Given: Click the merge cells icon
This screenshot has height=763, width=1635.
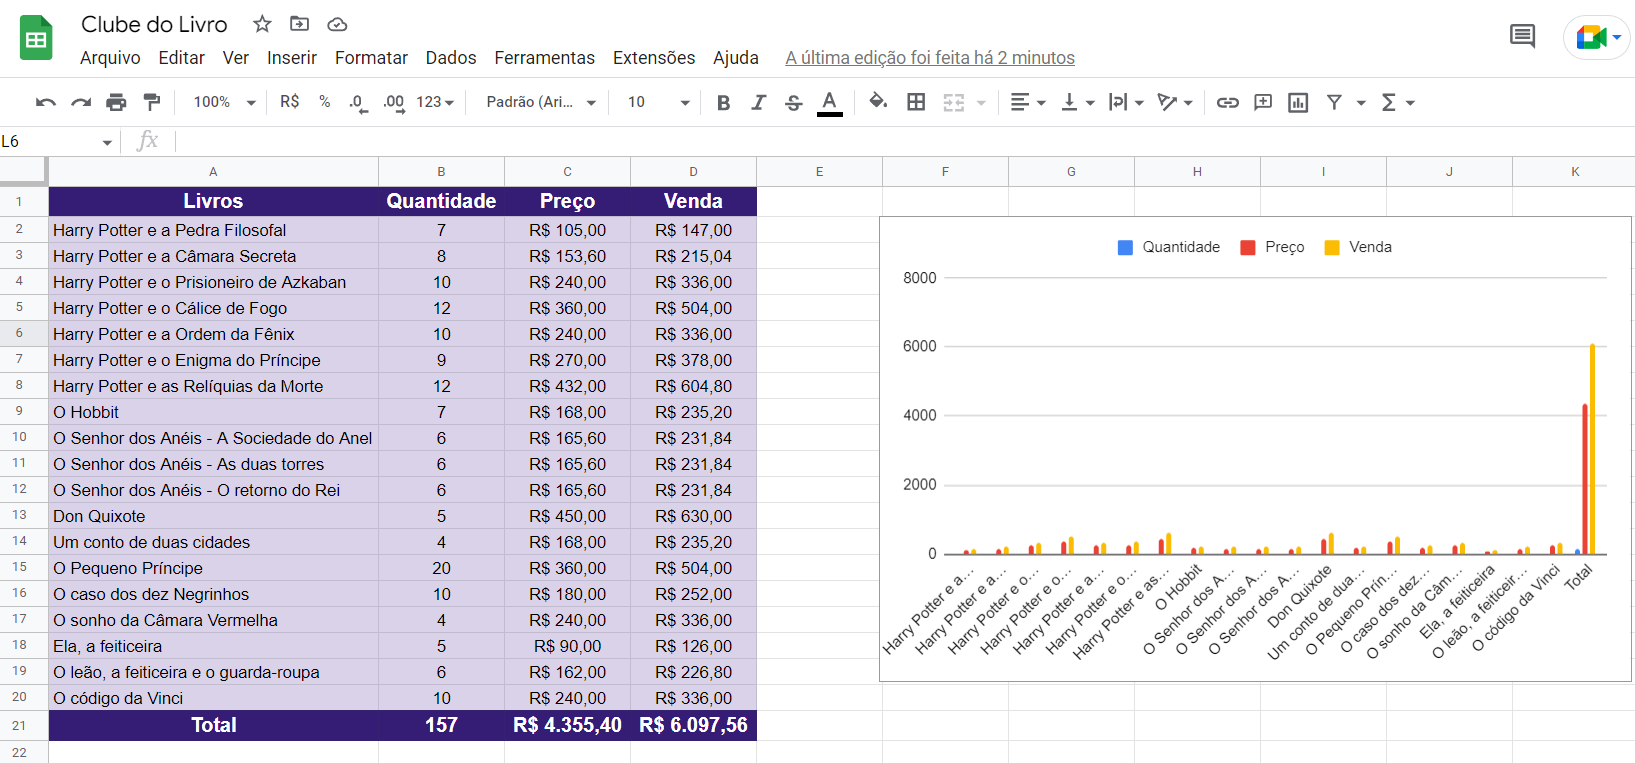Looking at the screenshot, I should pyautogui.click(x=954, y=102).
